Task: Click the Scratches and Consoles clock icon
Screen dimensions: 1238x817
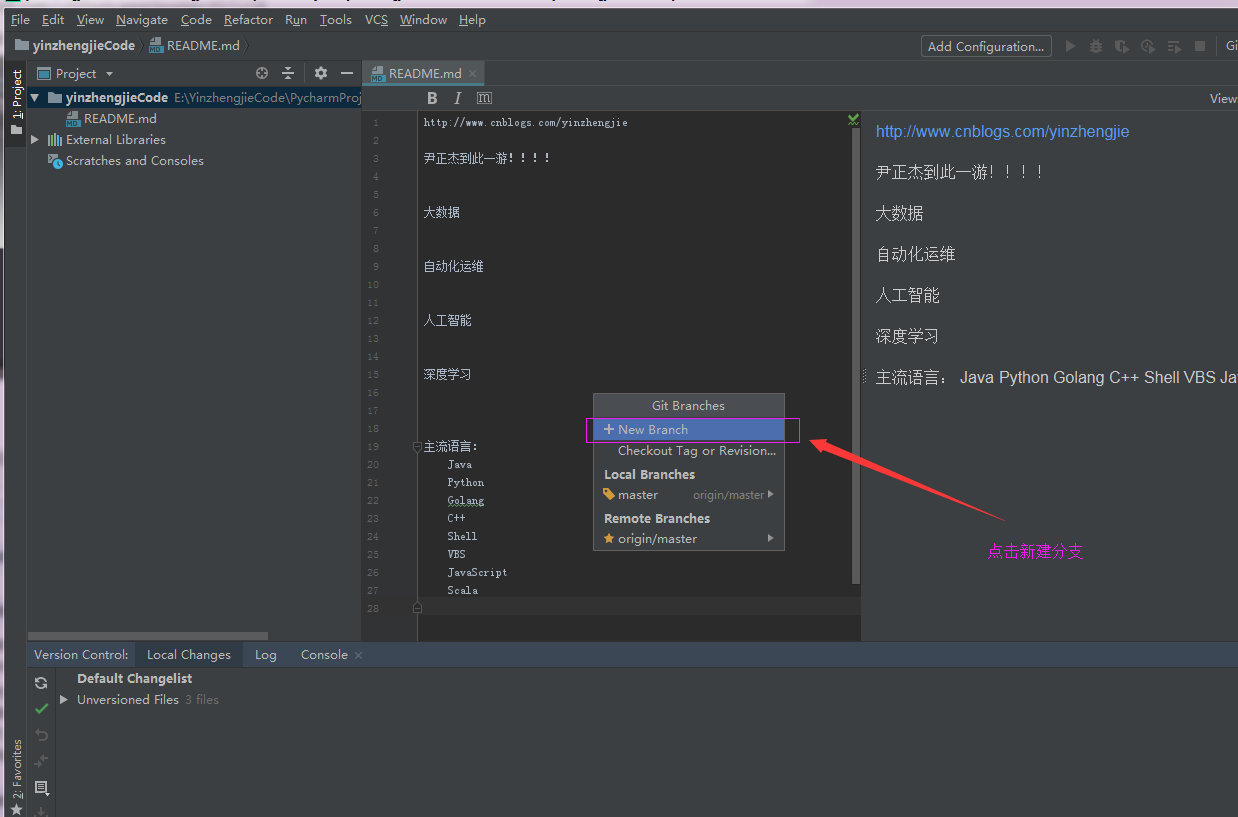Action: [55, 161]
